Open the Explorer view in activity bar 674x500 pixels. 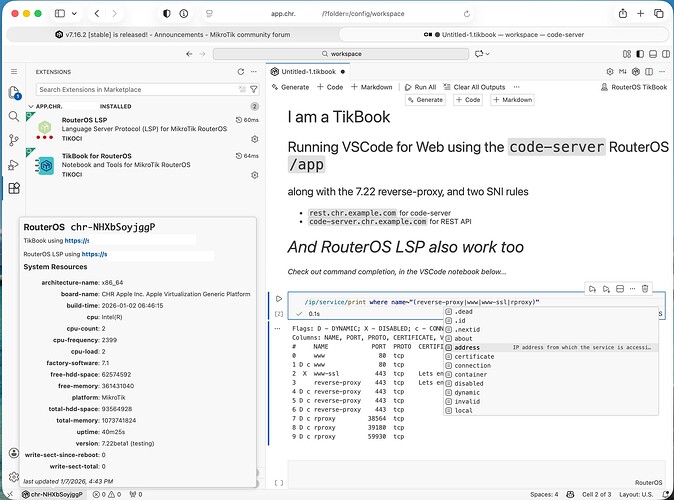tap(14, 92)
